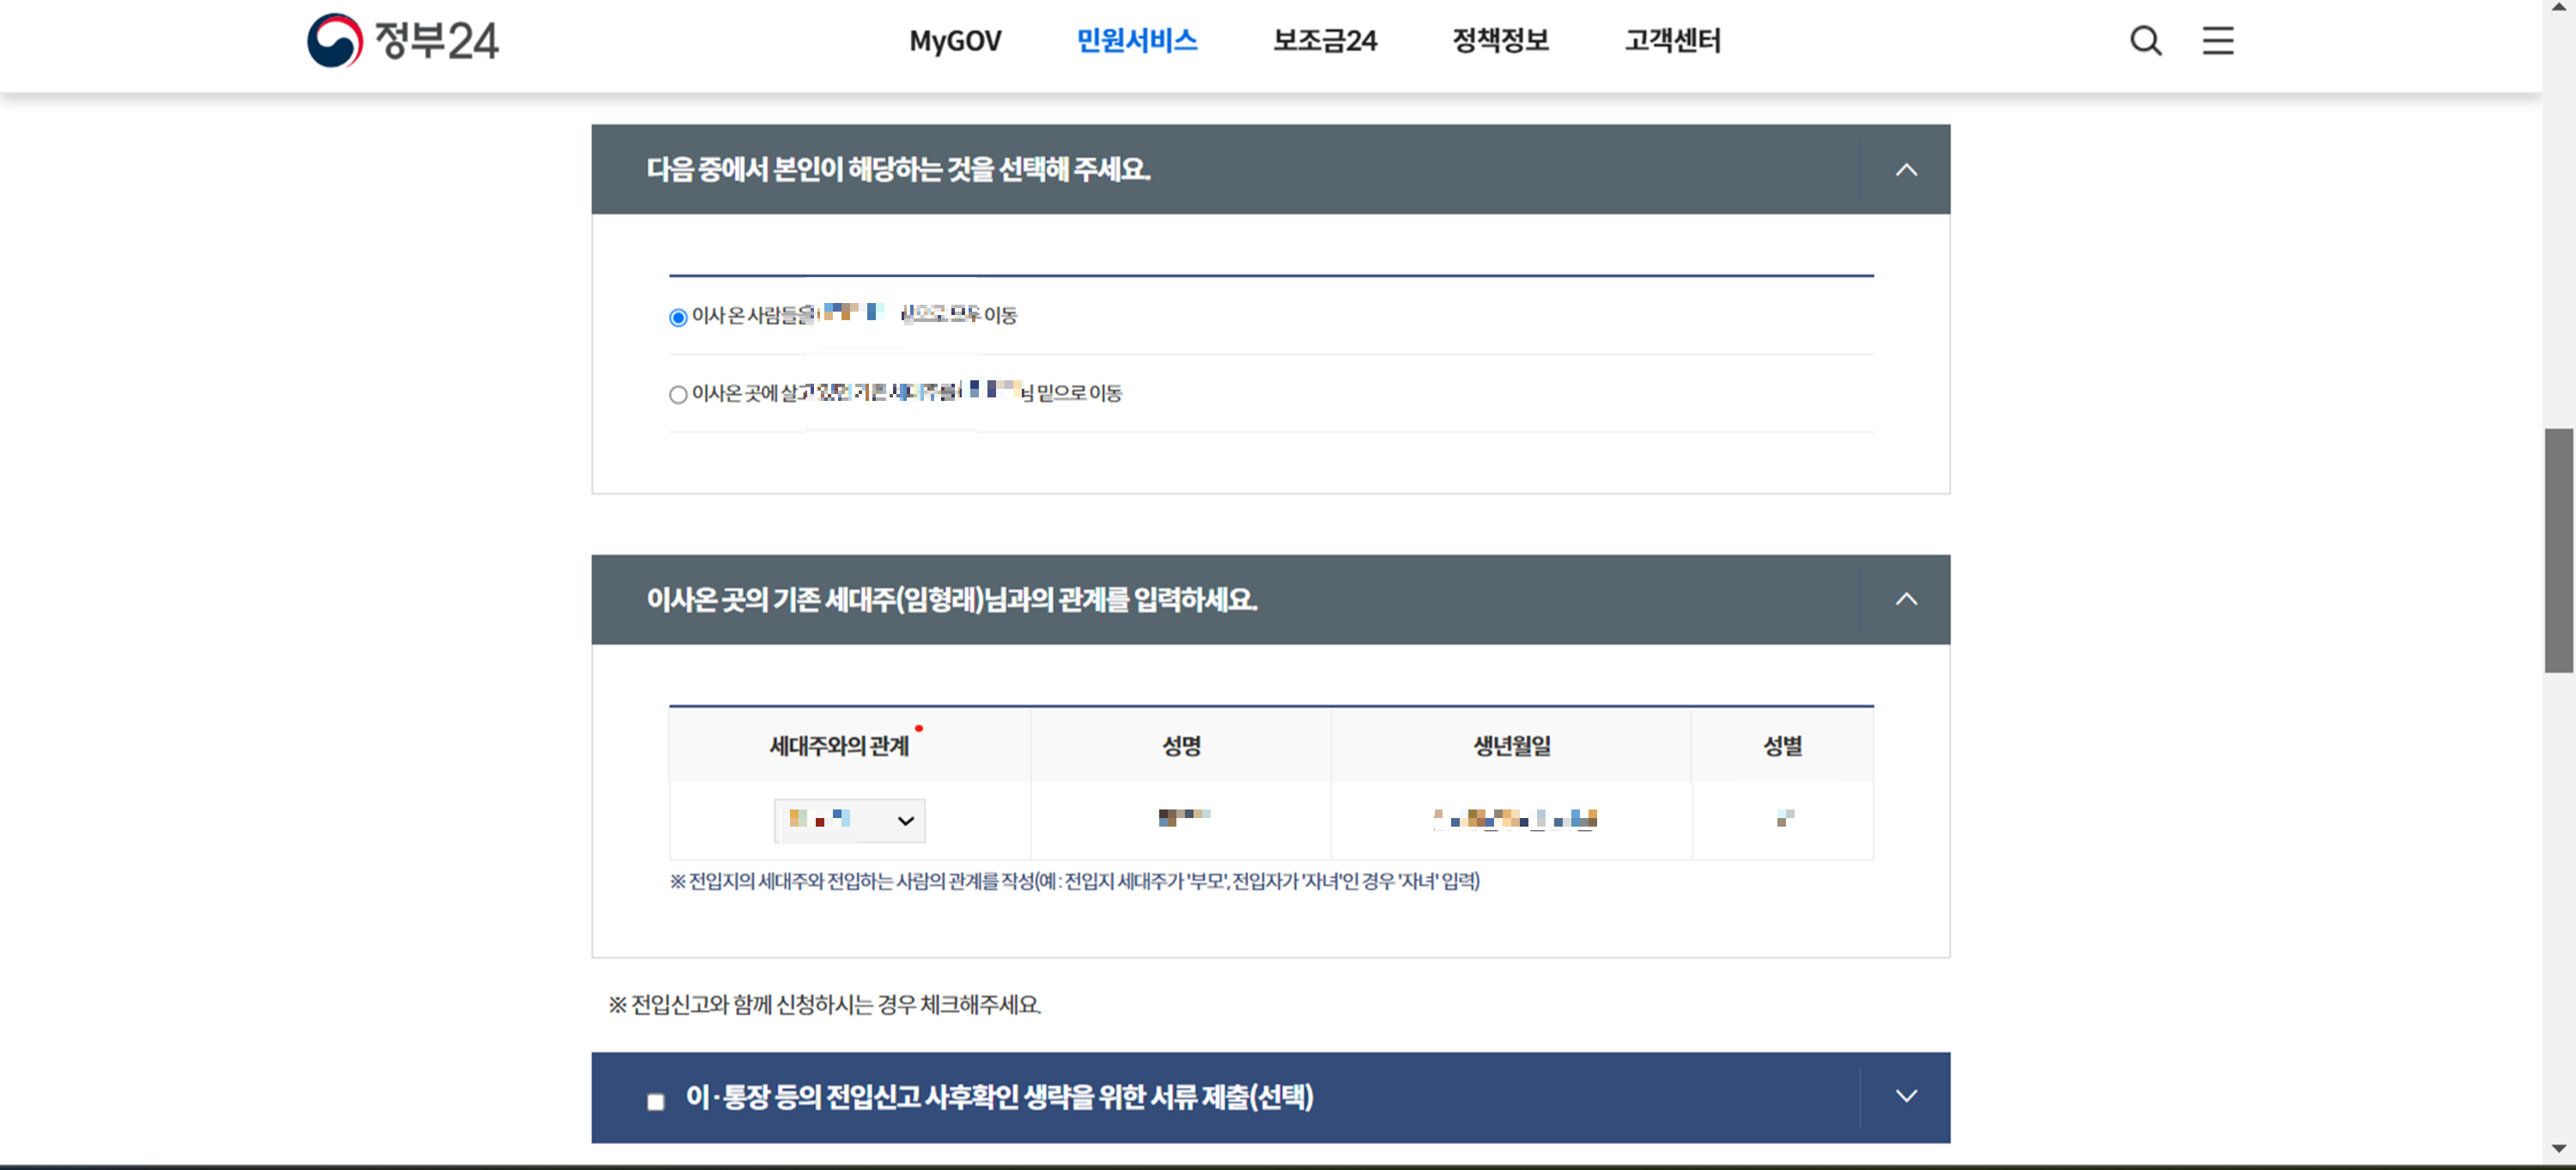The height and width of the screenshot is (1170, 2576).
Task: Open the 민원서비스 menu
Action: pos(1136,41)
